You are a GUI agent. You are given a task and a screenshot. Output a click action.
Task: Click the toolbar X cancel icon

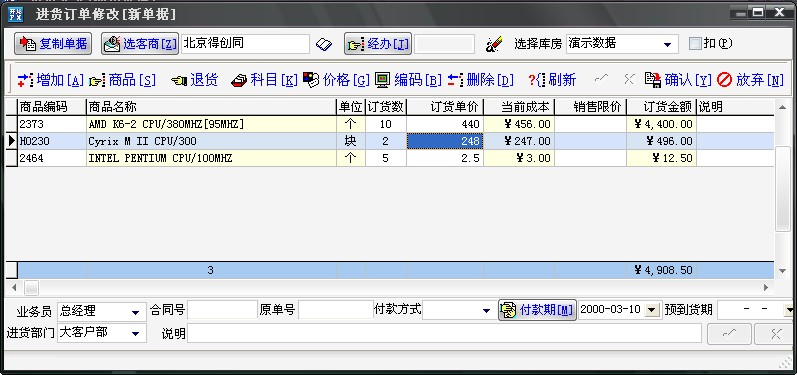629,79
